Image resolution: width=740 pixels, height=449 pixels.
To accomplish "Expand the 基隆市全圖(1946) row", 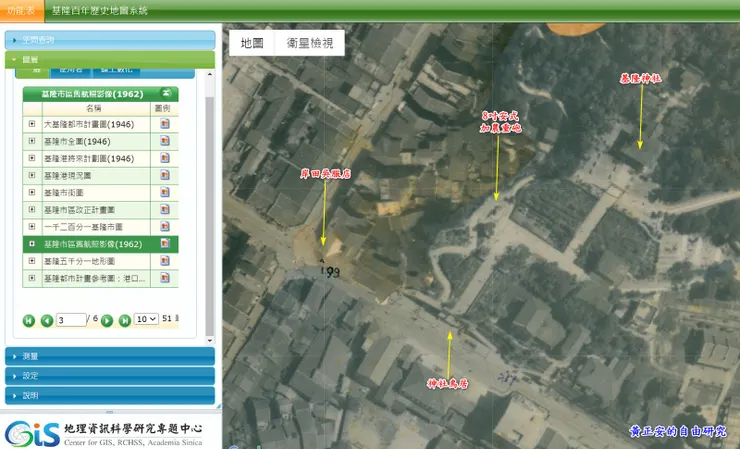I will [x=32, y=141].
